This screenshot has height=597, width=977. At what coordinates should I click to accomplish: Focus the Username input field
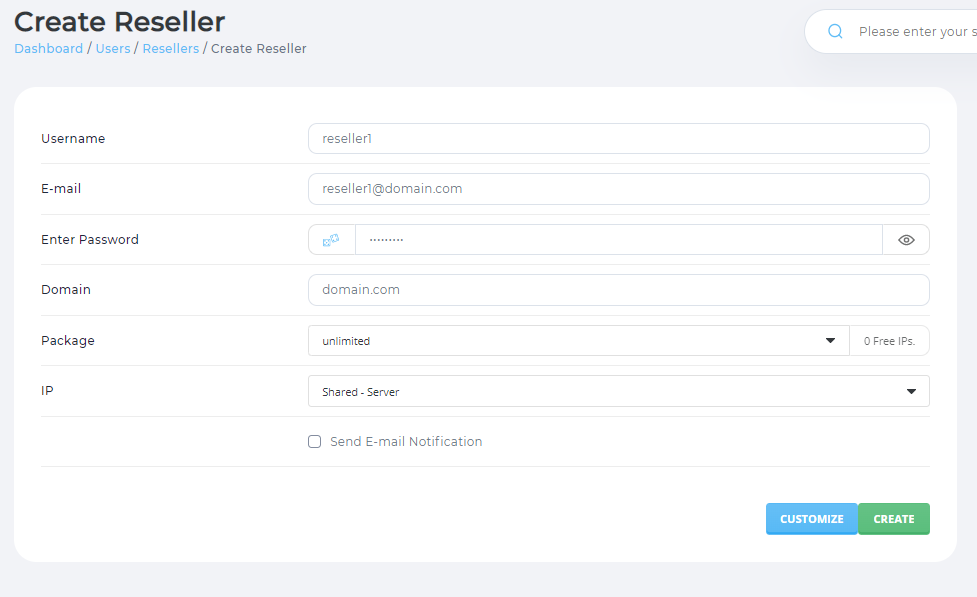[618, 139]
